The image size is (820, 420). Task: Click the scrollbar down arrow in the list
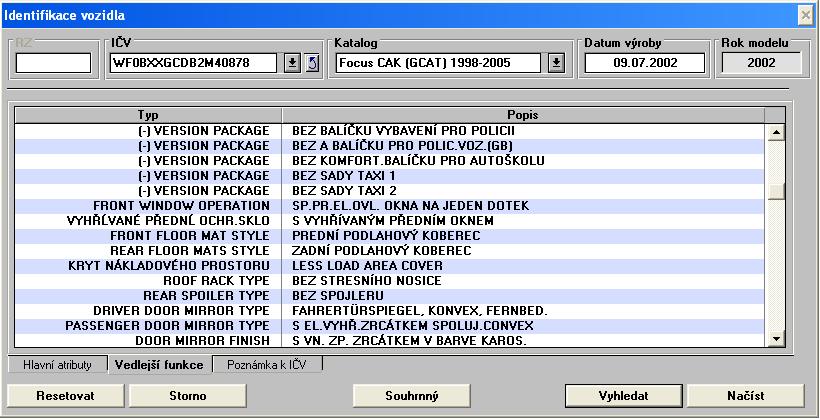pyautogui.click(x=774, y=340)
